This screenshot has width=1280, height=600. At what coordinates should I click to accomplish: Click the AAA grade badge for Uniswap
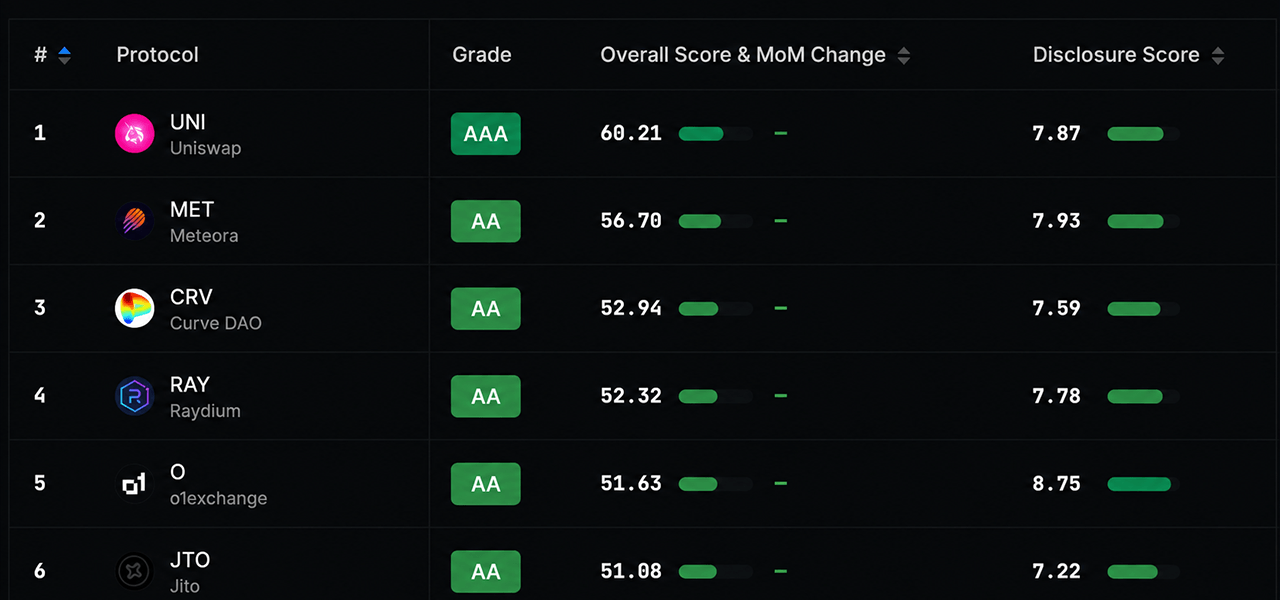tap(486, 134)
